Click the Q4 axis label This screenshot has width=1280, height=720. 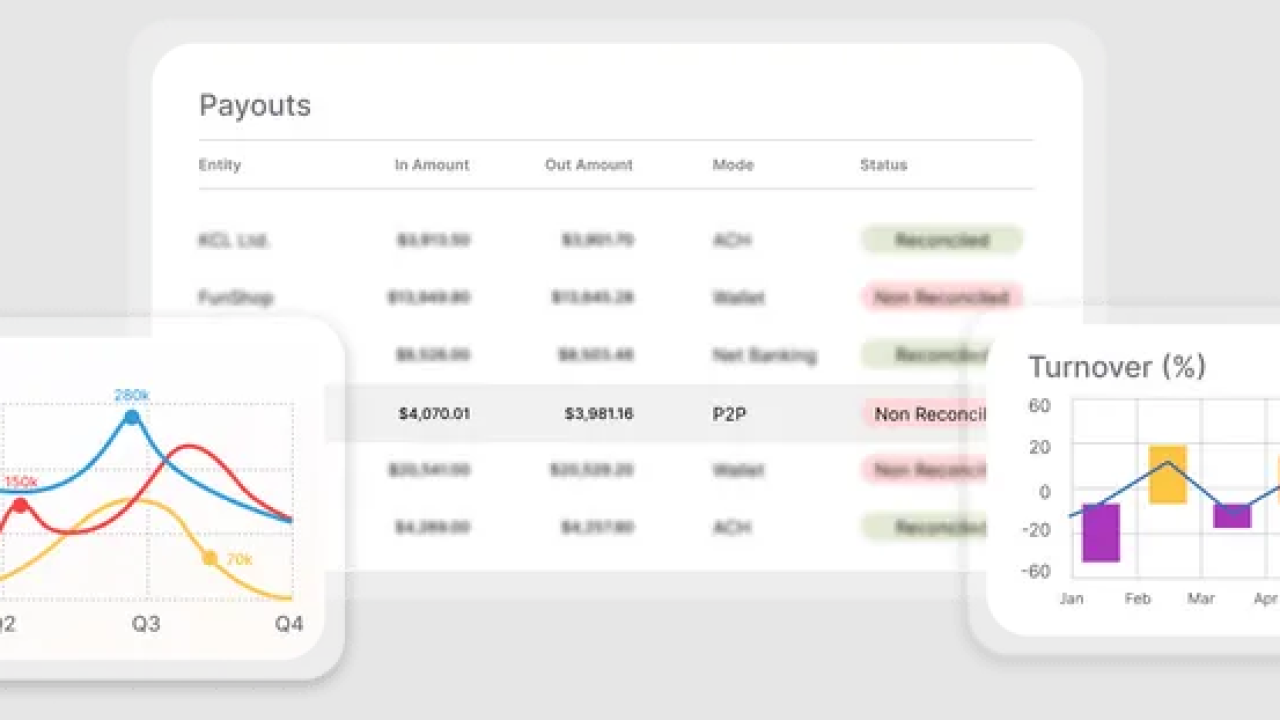[289, 624]
